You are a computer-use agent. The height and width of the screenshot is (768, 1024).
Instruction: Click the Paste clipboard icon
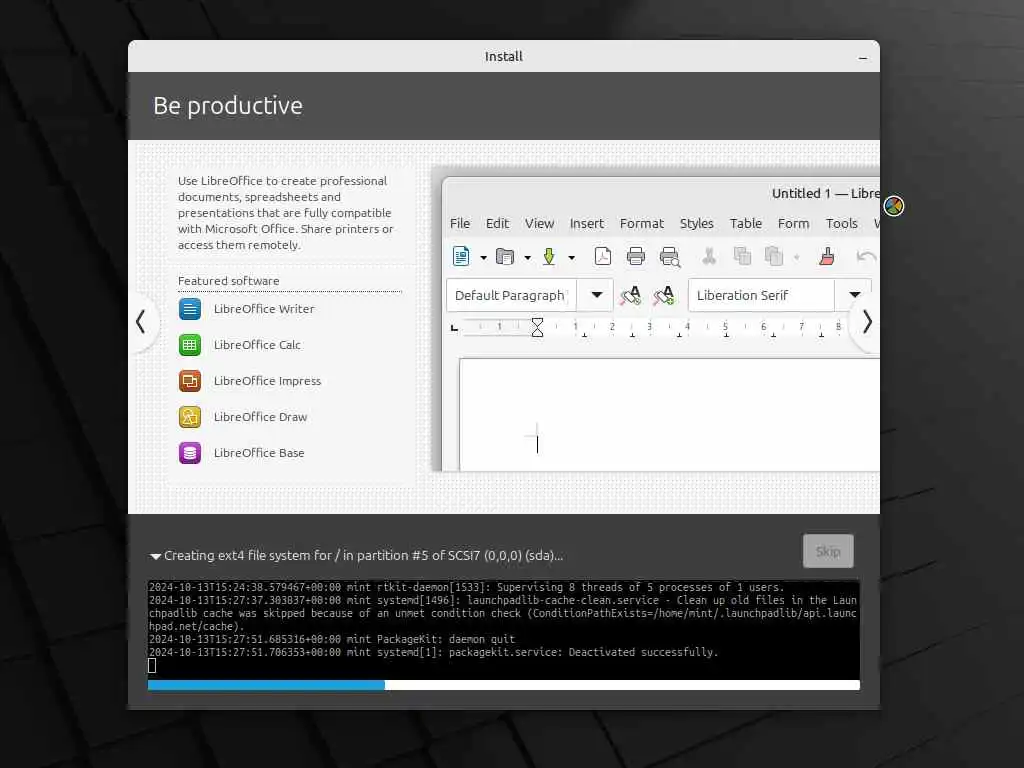[774, 257]
